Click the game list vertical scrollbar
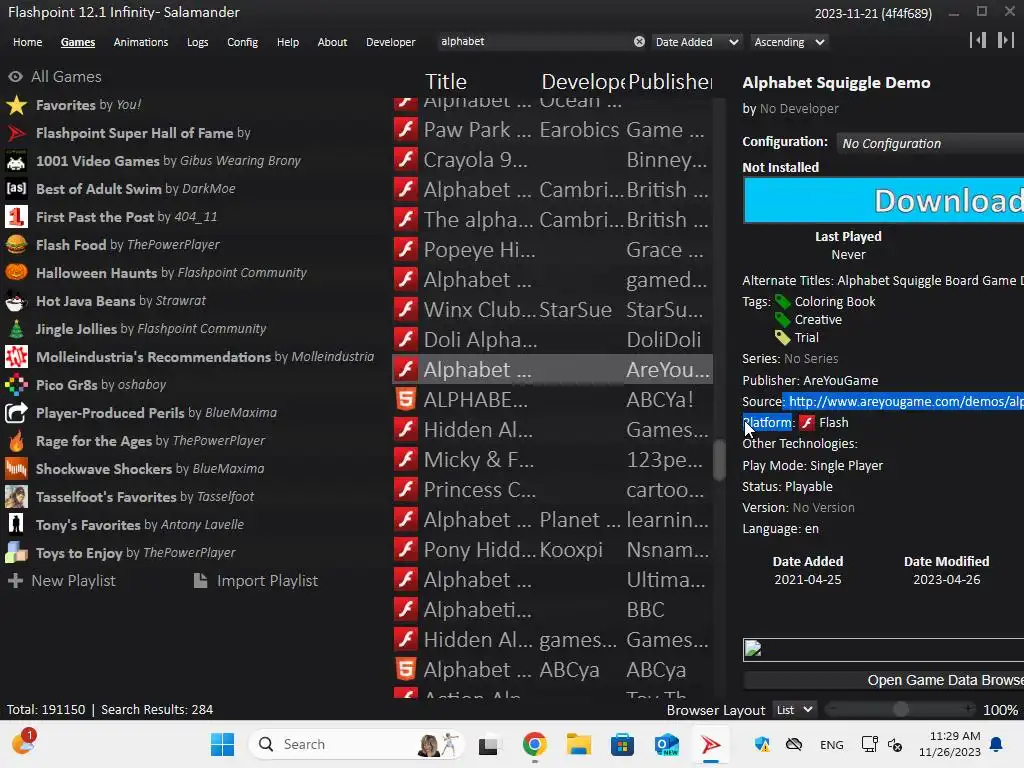 tap(719, 460)
